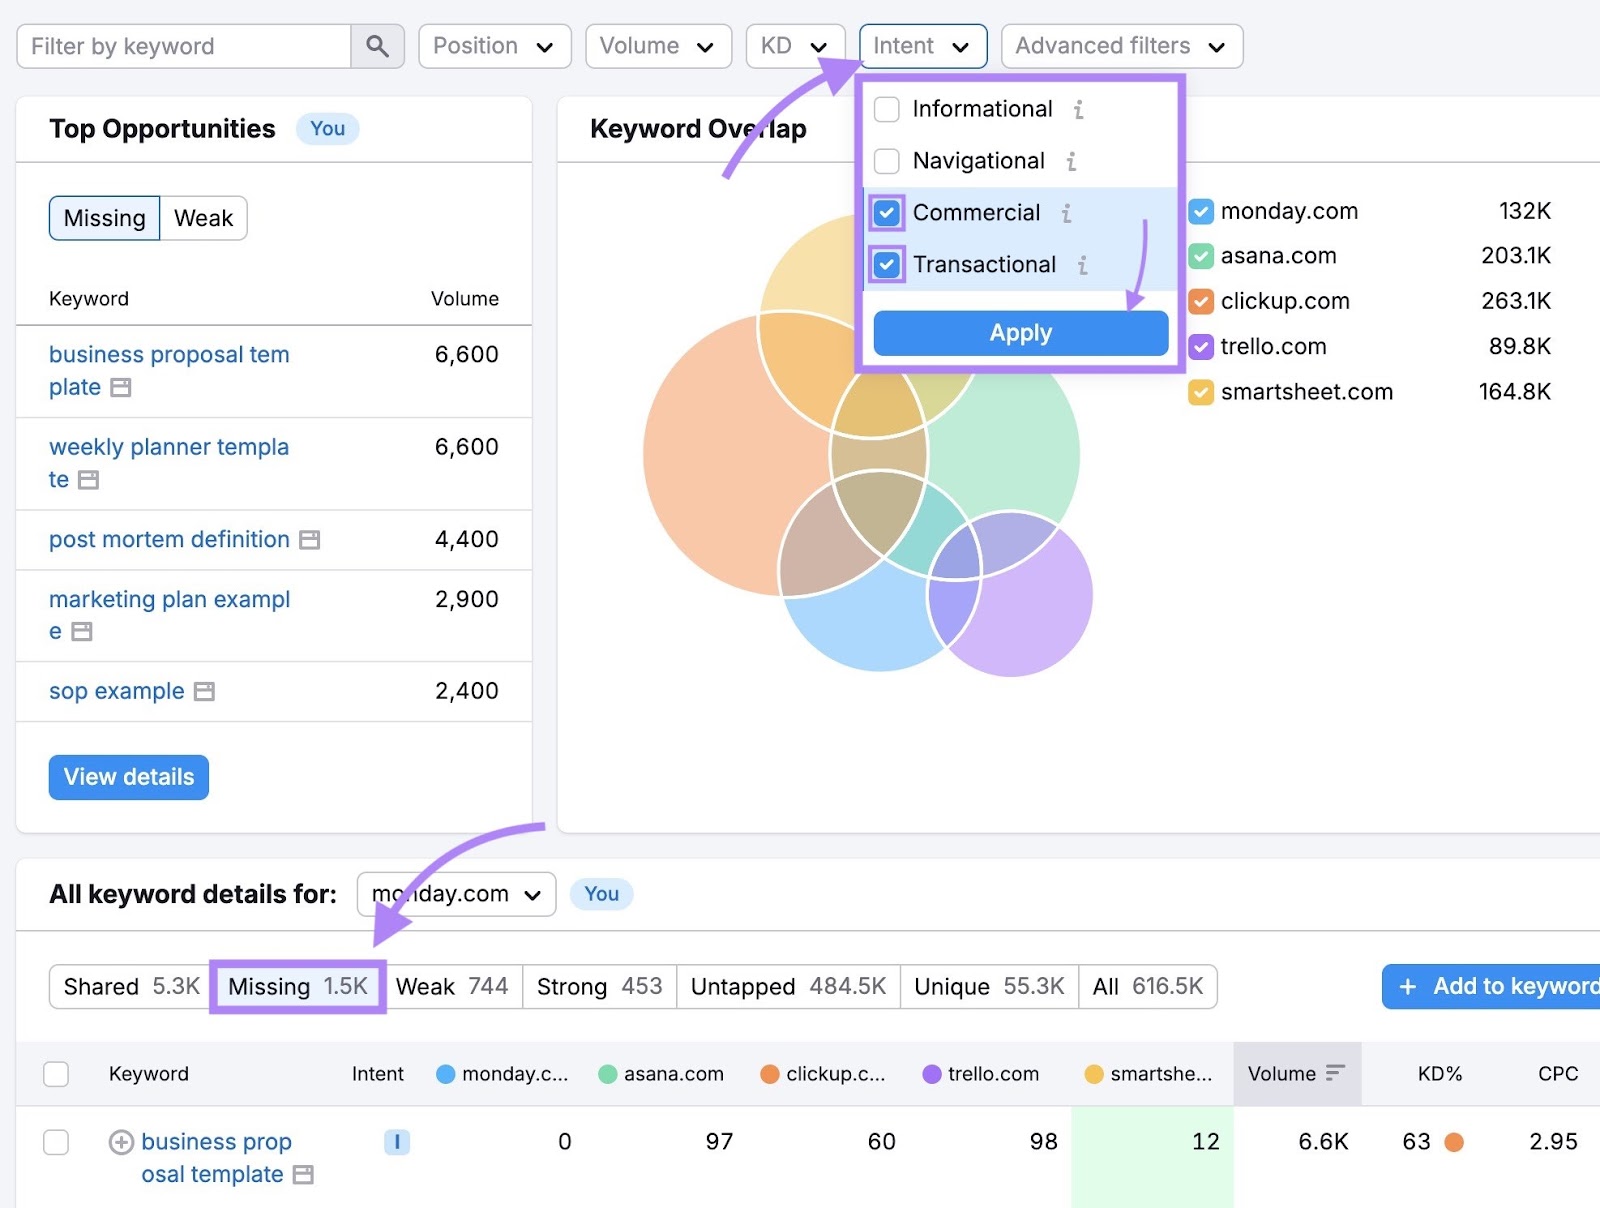
Task: Click the keyword search magnifier icon
Action: 377,46
